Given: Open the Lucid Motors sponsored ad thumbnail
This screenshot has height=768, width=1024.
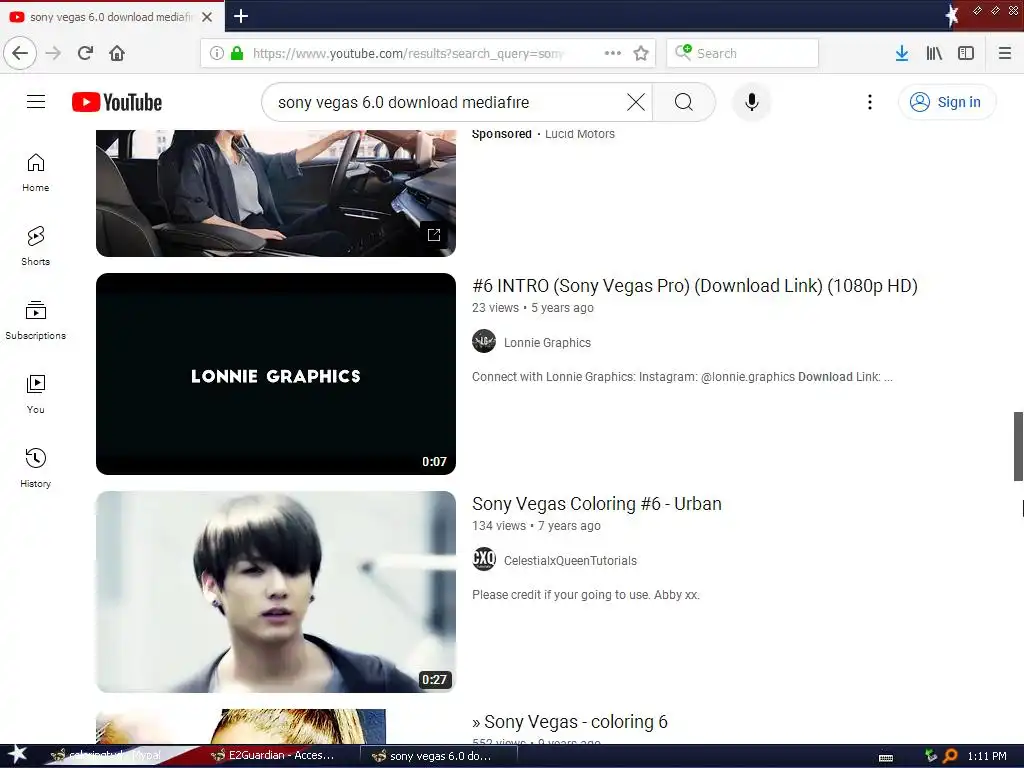Looking at the screenshot, I should [x=276, y=193].
